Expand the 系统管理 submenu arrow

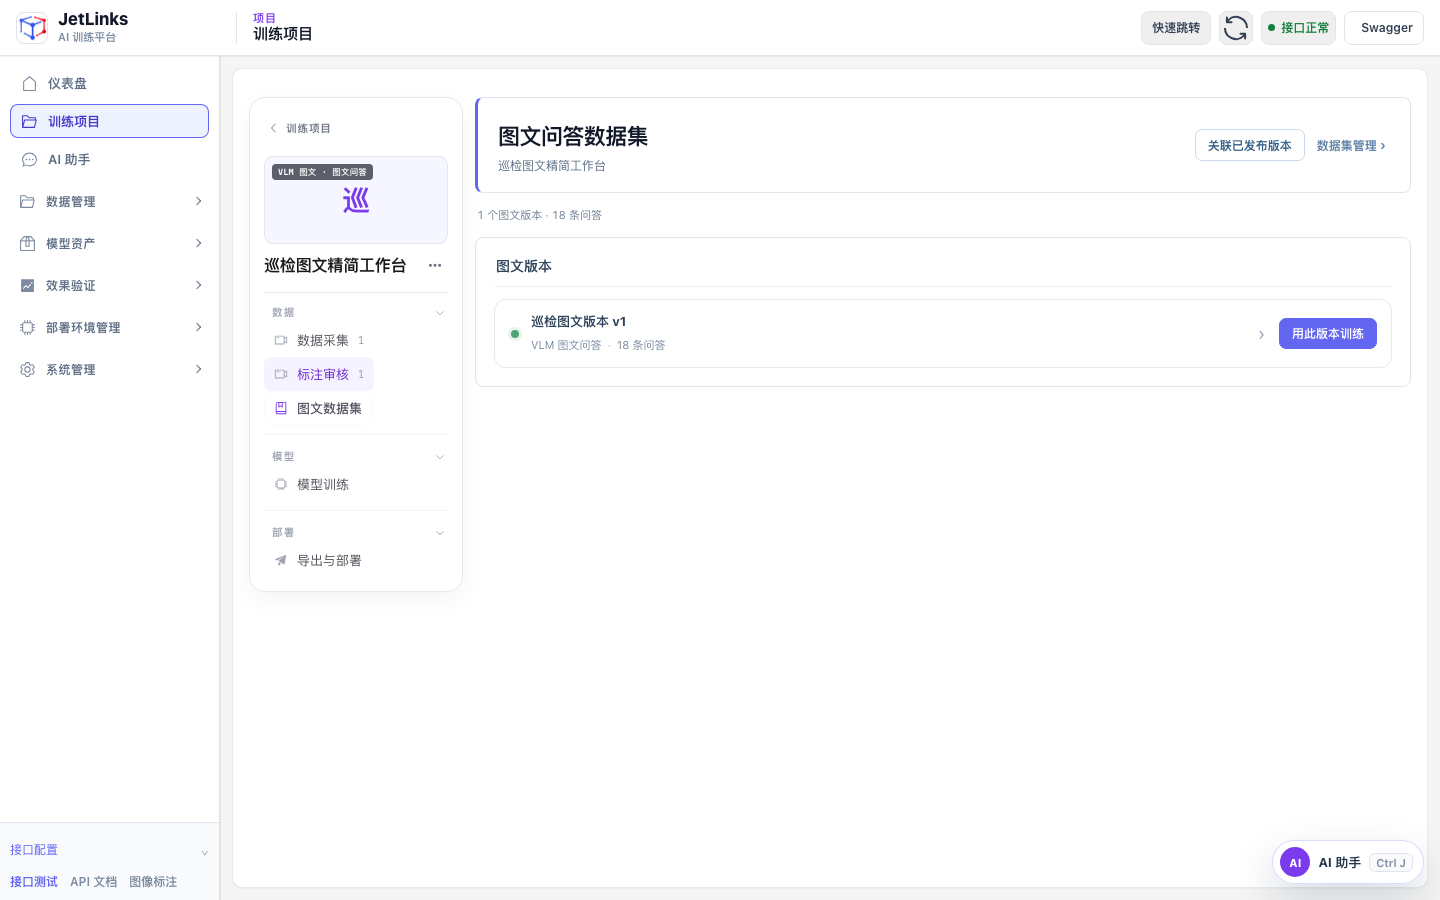click(199, 370)
